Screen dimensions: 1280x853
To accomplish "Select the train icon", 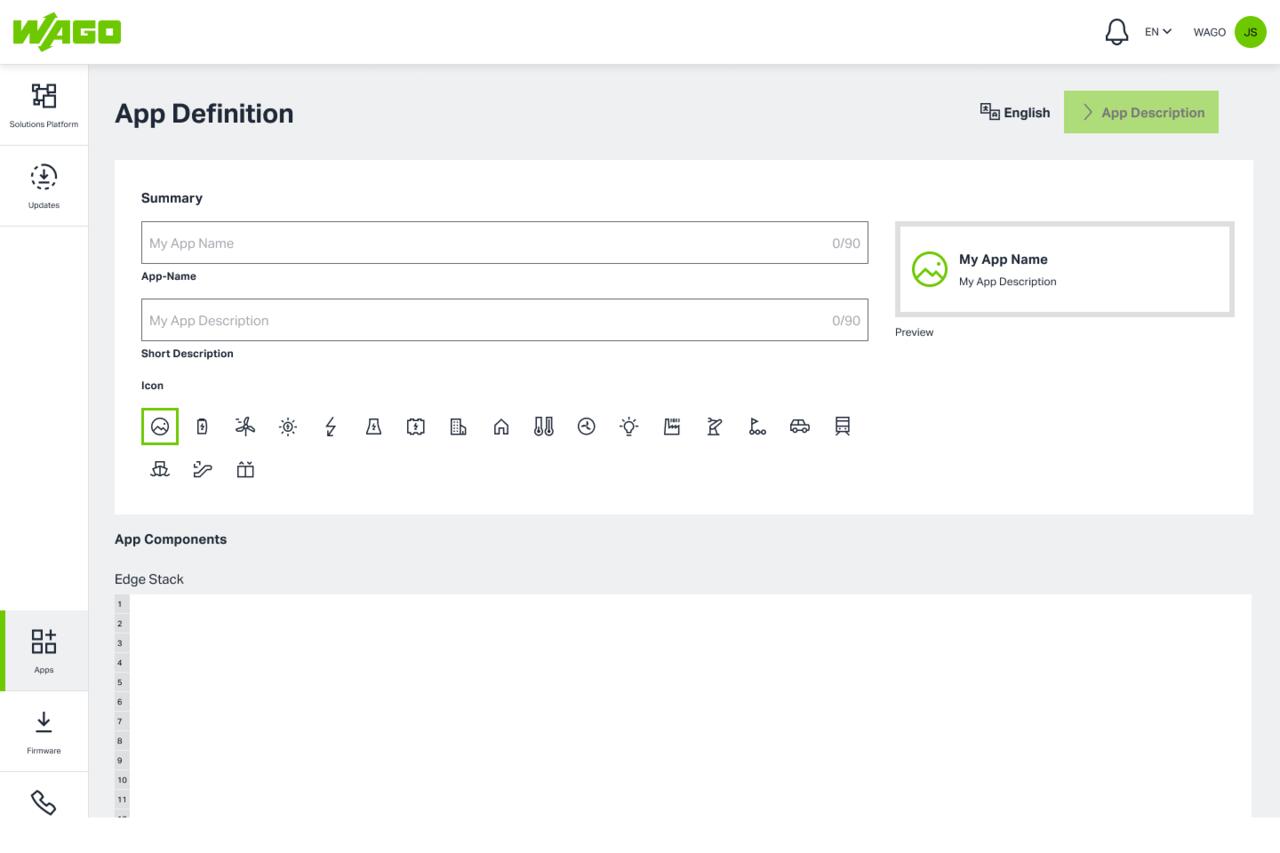I will [x=843, y=427].
